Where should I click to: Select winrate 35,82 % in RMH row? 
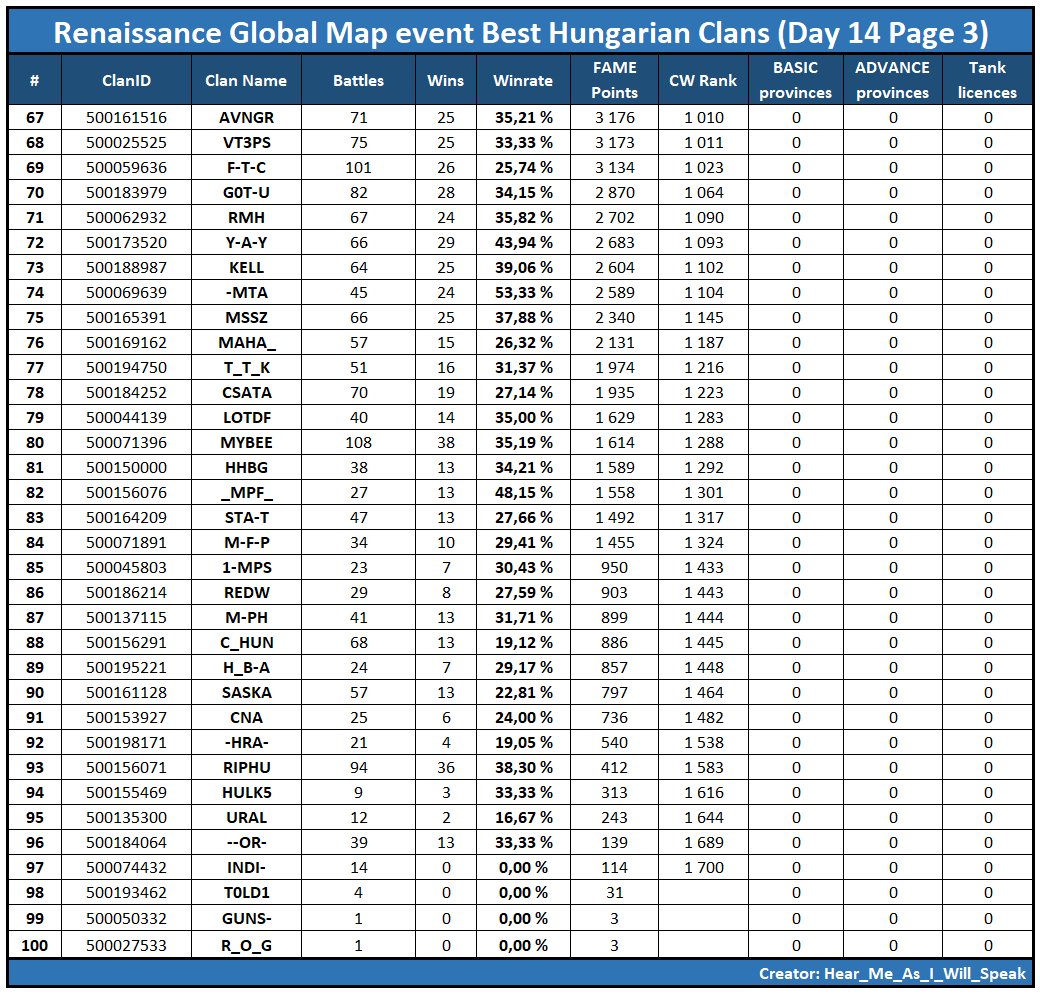pos(523,218)
